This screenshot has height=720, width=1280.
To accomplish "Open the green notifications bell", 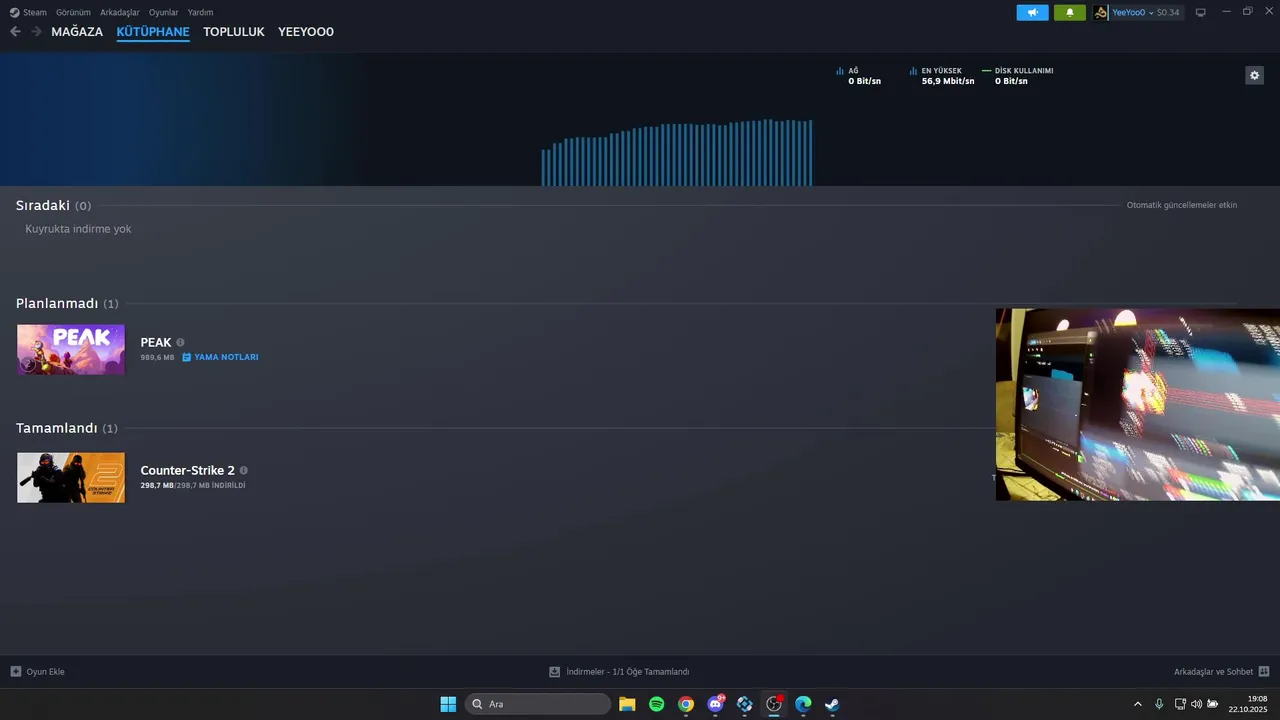I will click(1069, 12).
